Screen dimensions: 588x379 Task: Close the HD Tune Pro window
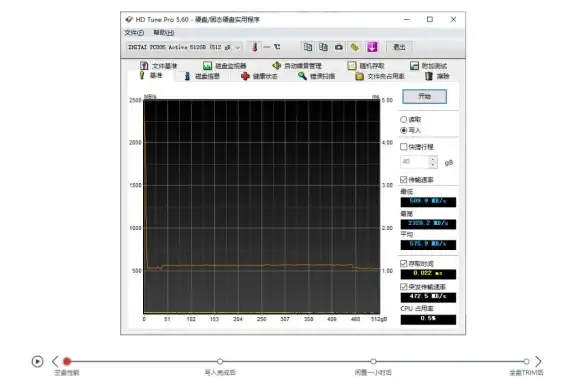[453, 19]
